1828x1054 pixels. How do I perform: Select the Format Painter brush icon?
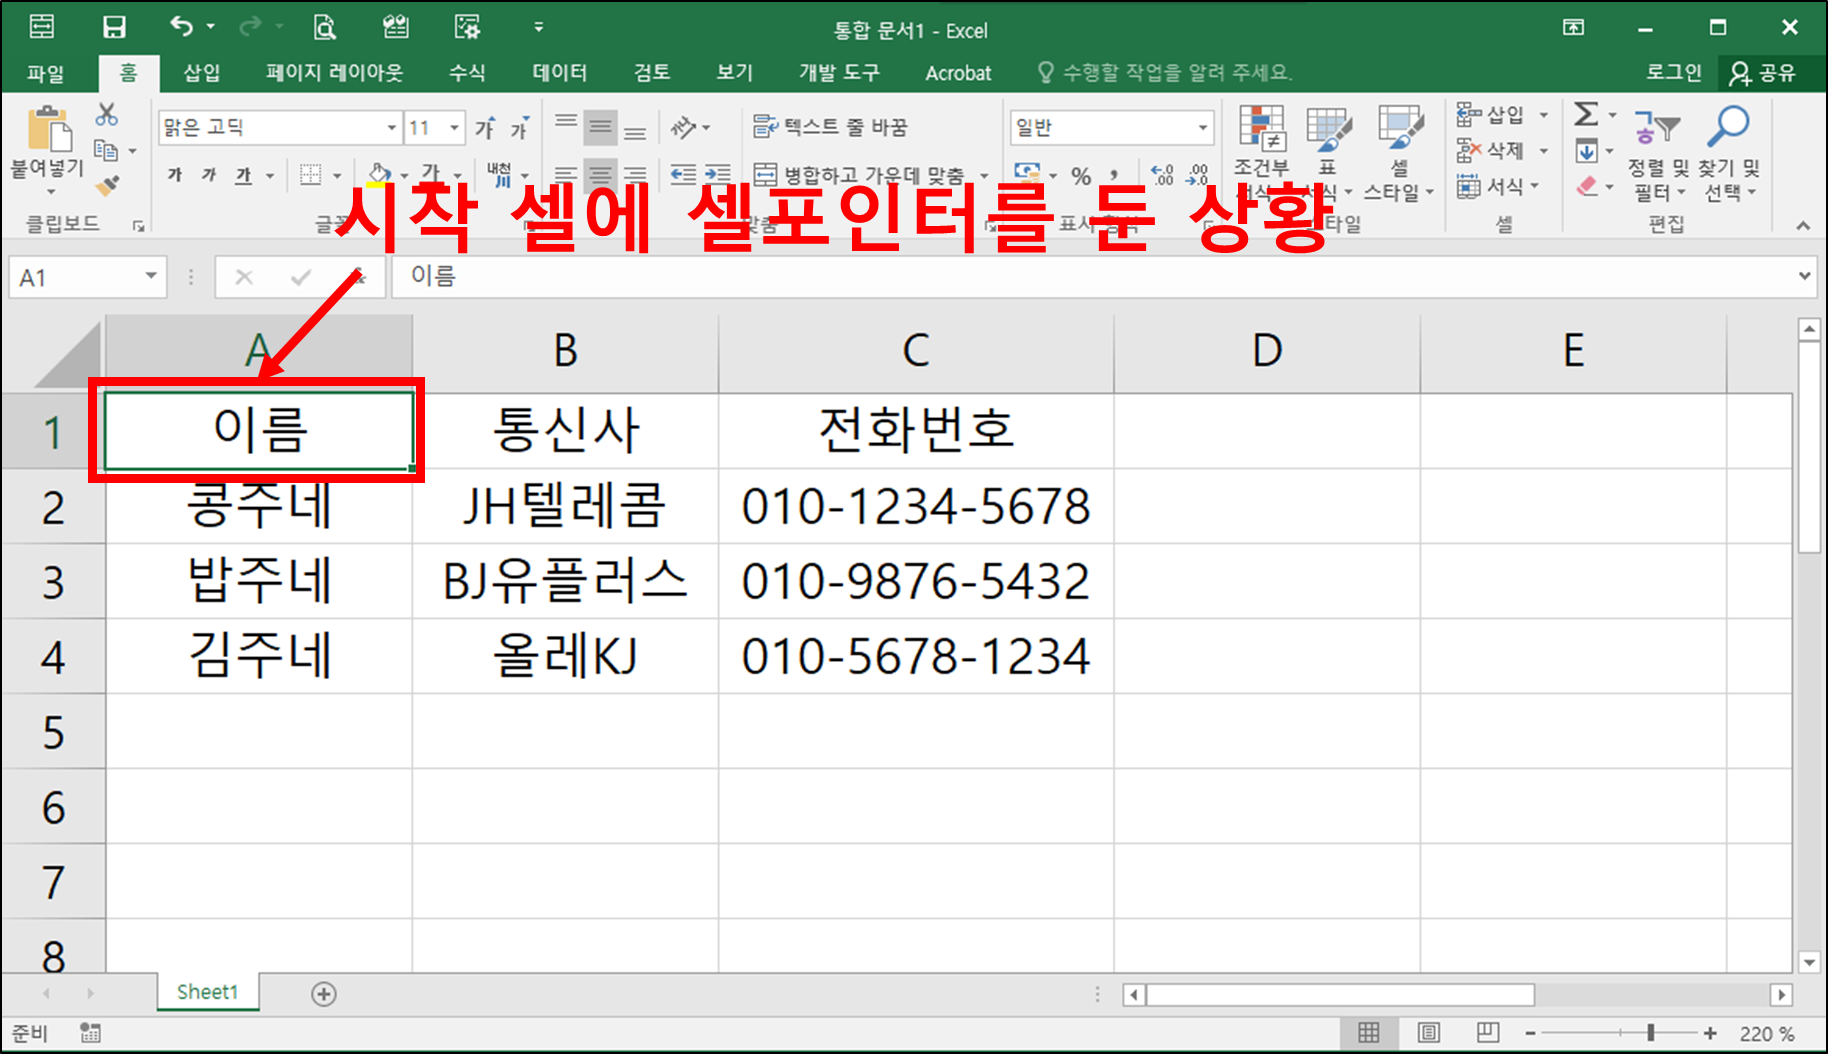point(107,185)
